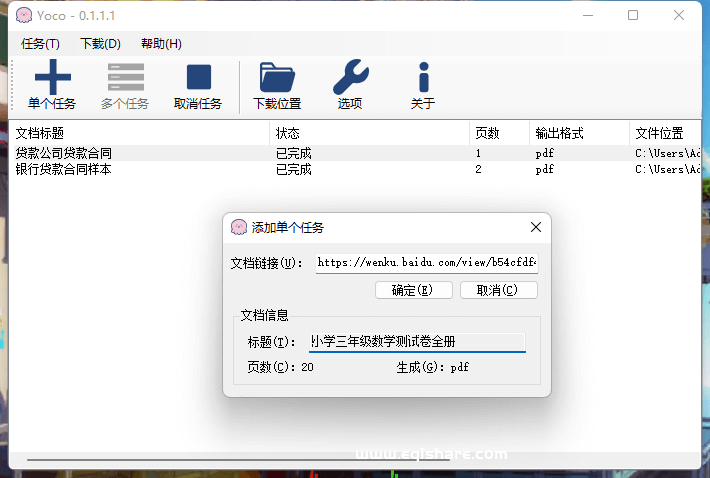Viewport: 710px width, 478px height.
Task: Click 页数(C): 20 value in dialog
Action: tap(307, 367)
